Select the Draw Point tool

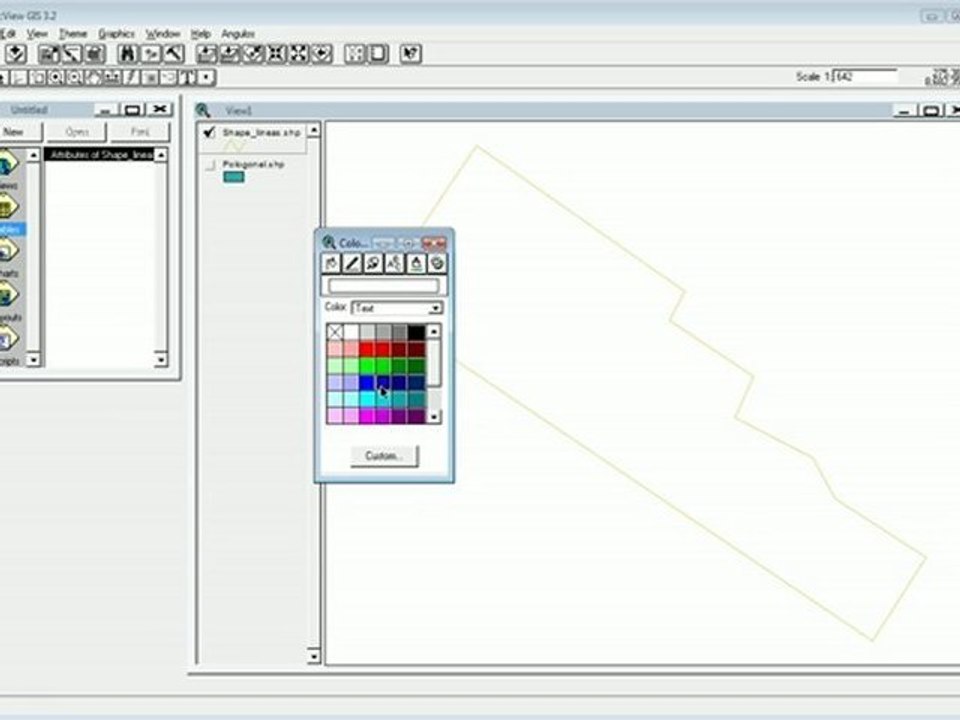coord(206,77)
